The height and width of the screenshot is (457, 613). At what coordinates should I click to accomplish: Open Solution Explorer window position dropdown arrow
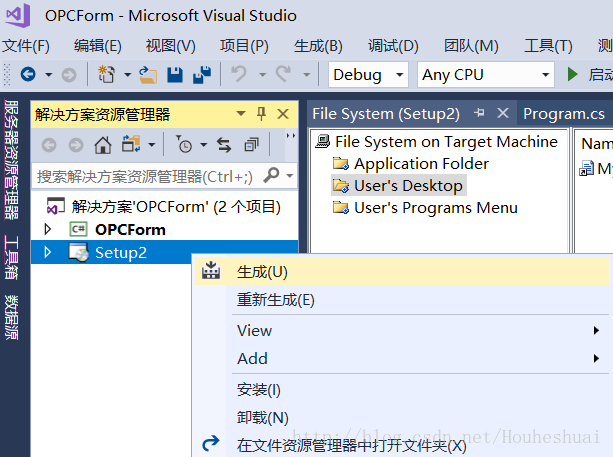(241, 114)
